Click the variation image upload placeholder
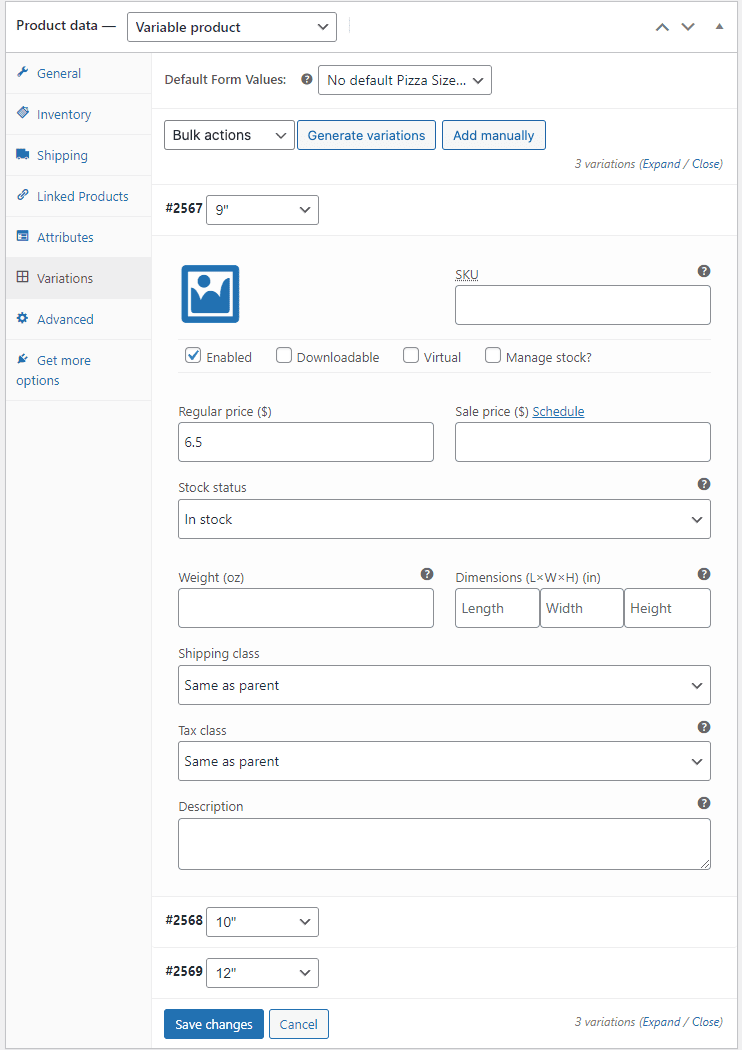 click(210, 294)
